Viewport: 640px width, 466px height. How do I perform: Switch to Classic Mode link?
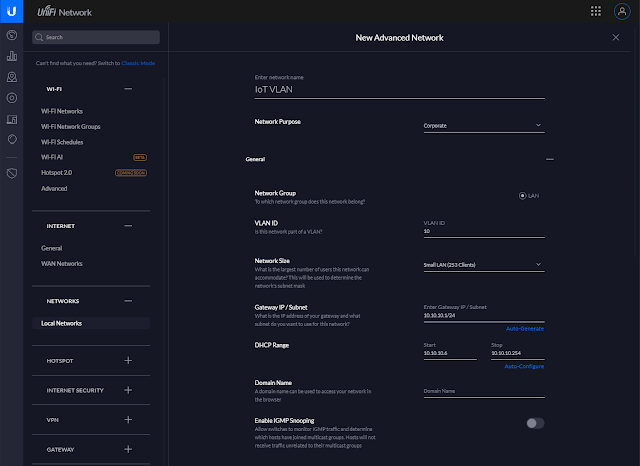pos(138,63)
